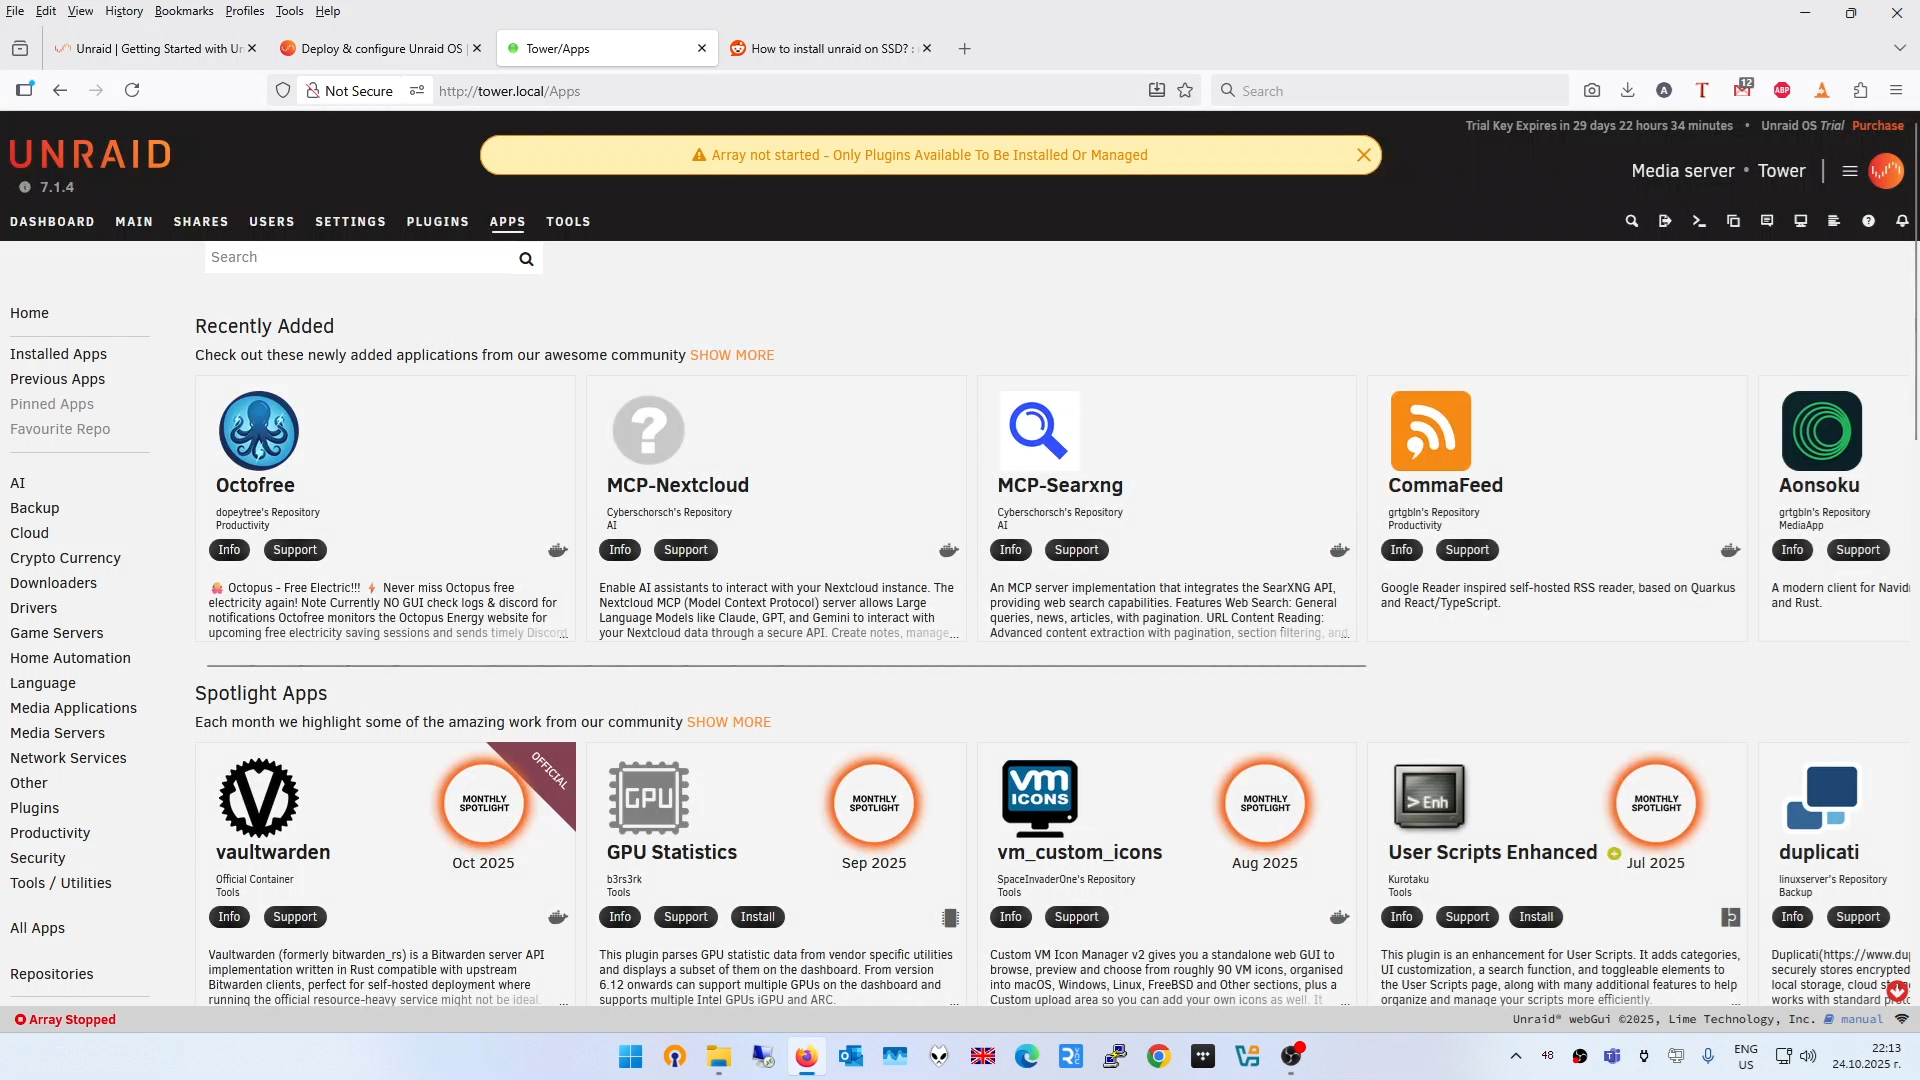Image resolution: width=1920 pixels, height=1080 pixels.
Task: Click the feedback speech bubble icon
Action: coord(1767,221)
